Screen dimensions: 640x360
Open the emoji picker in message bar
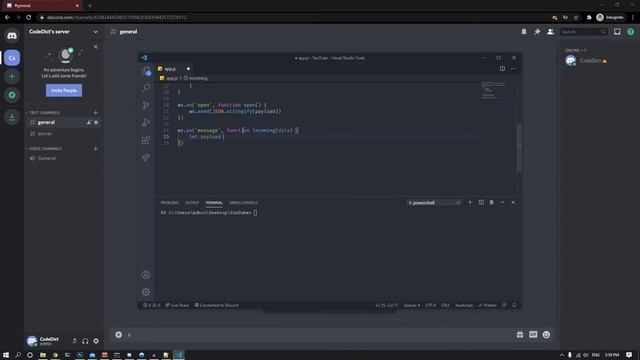pyautogui.click(x=546, y=335)
